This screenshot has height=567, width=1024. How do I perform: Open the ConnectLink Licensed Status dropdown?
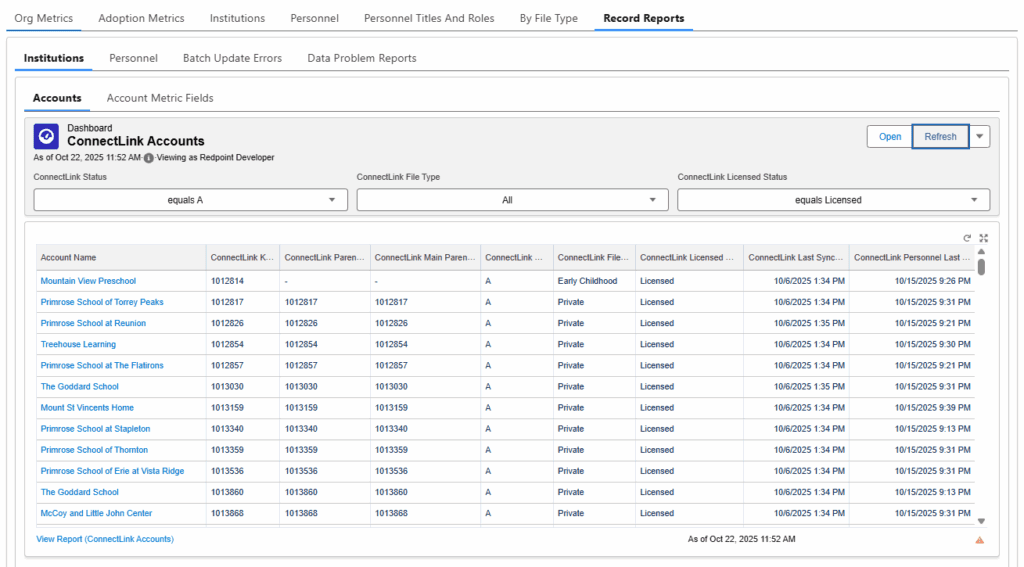[833, 200]
